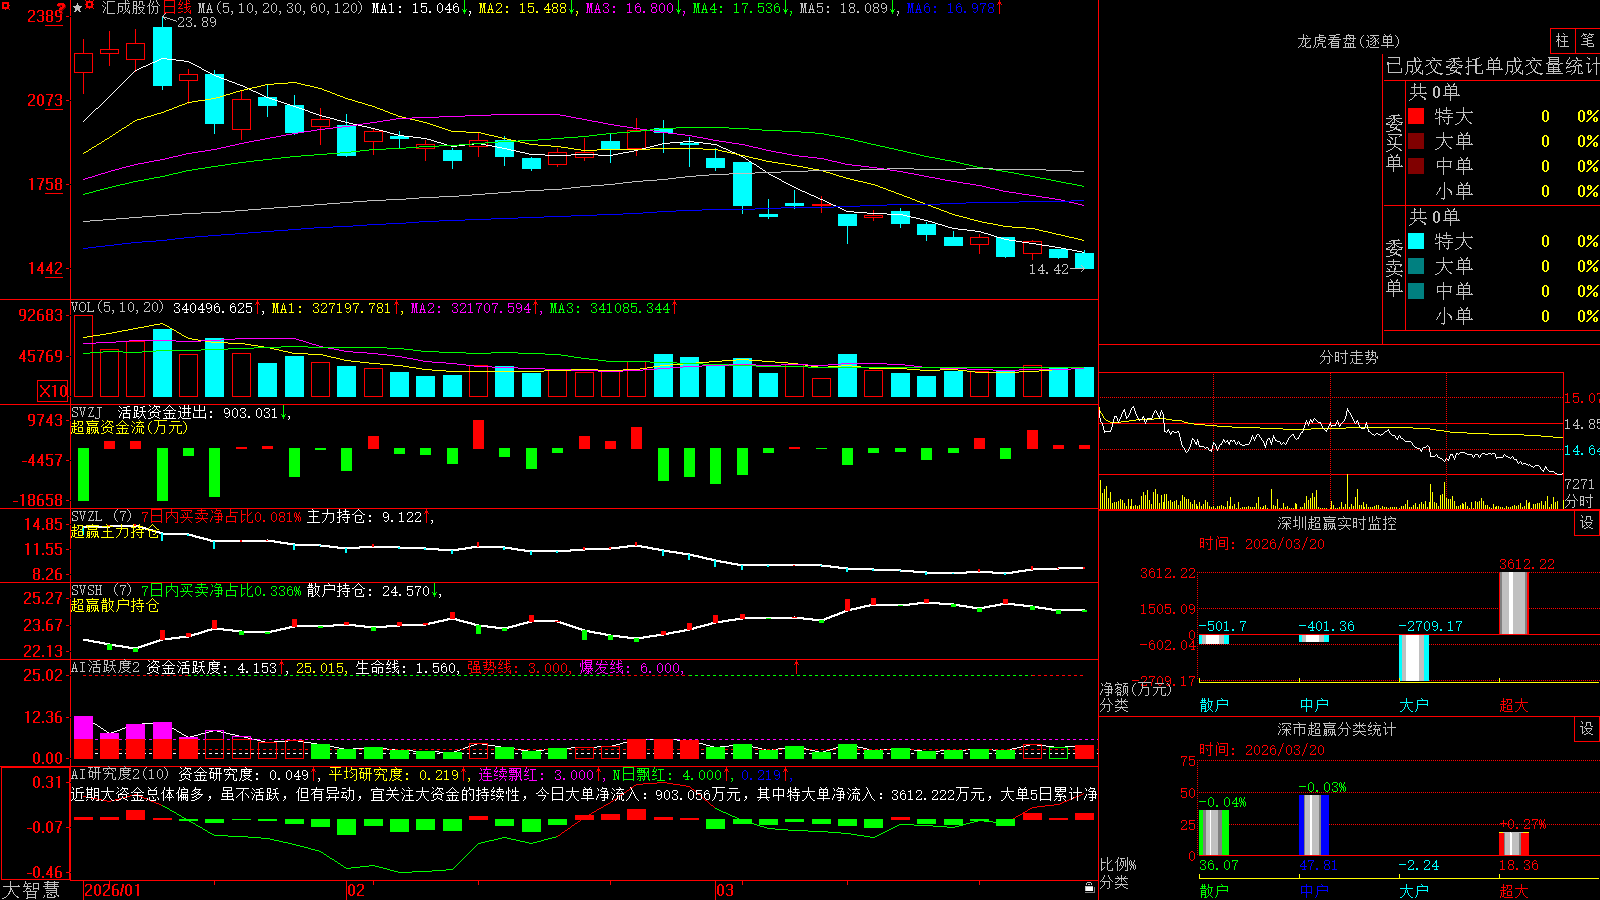Click the teal 中单 sell-order swatch

(1416, 290)
